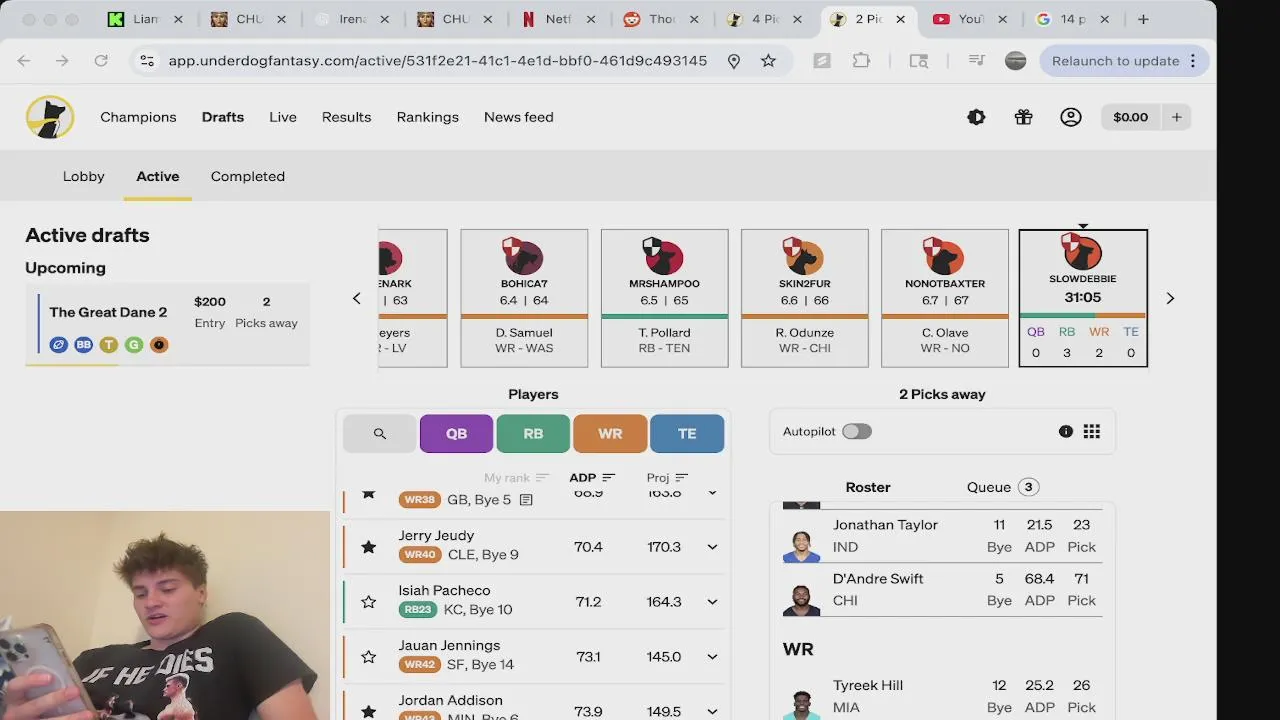Switch to the Active tab

[x=158, y=176]
